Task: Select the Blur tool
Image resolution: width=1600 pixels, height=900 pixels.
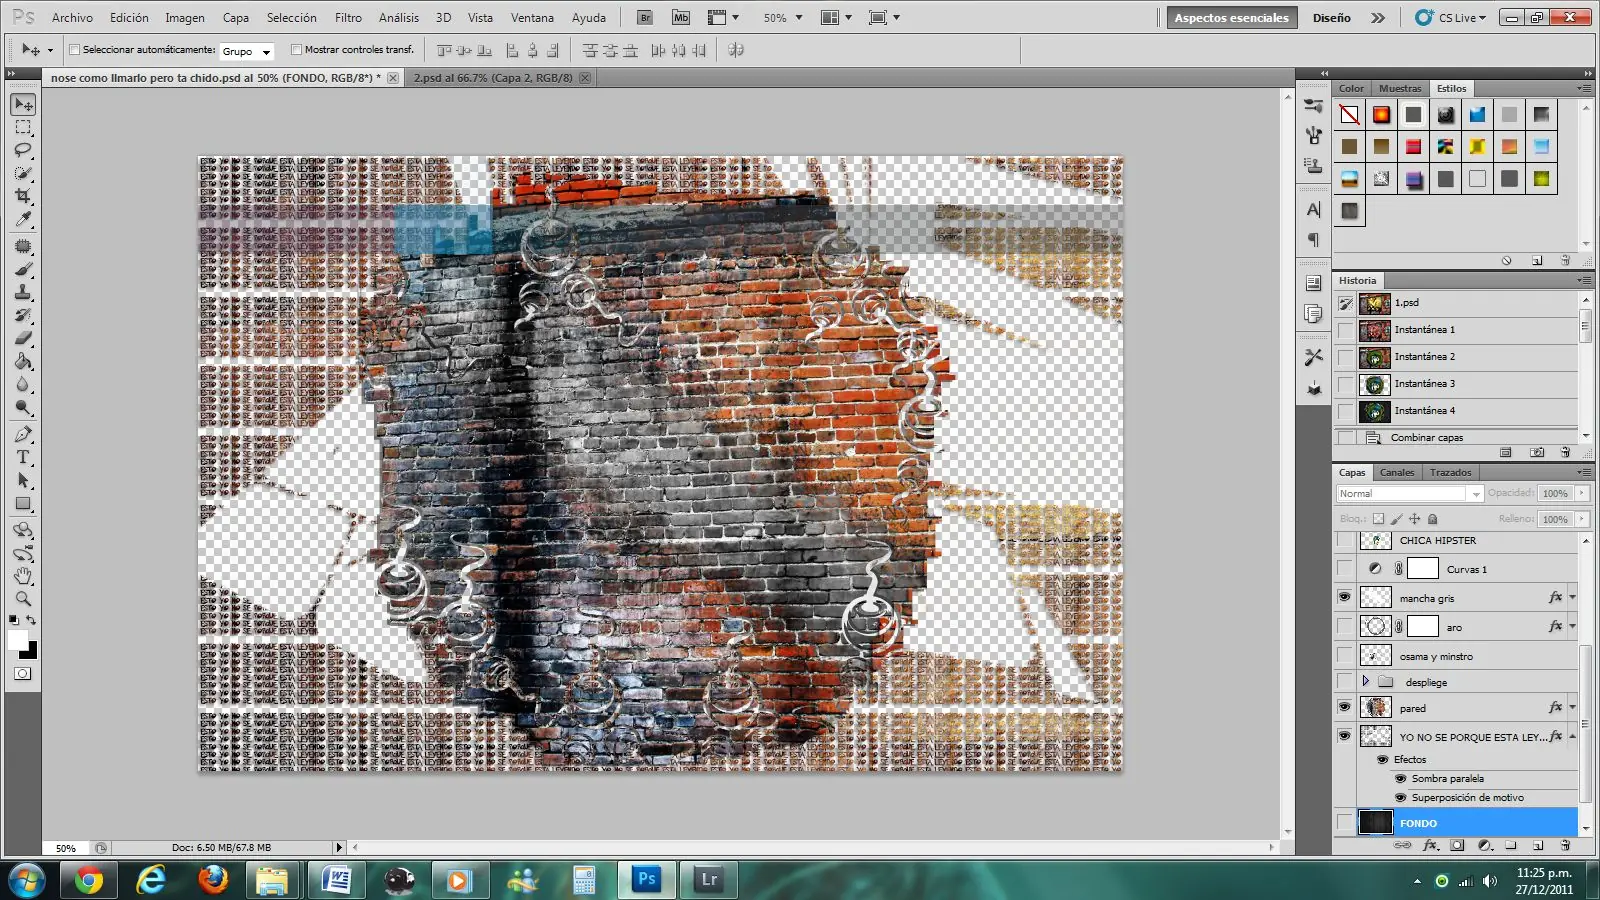Action: pyautogui.click(x=23, y=384)
